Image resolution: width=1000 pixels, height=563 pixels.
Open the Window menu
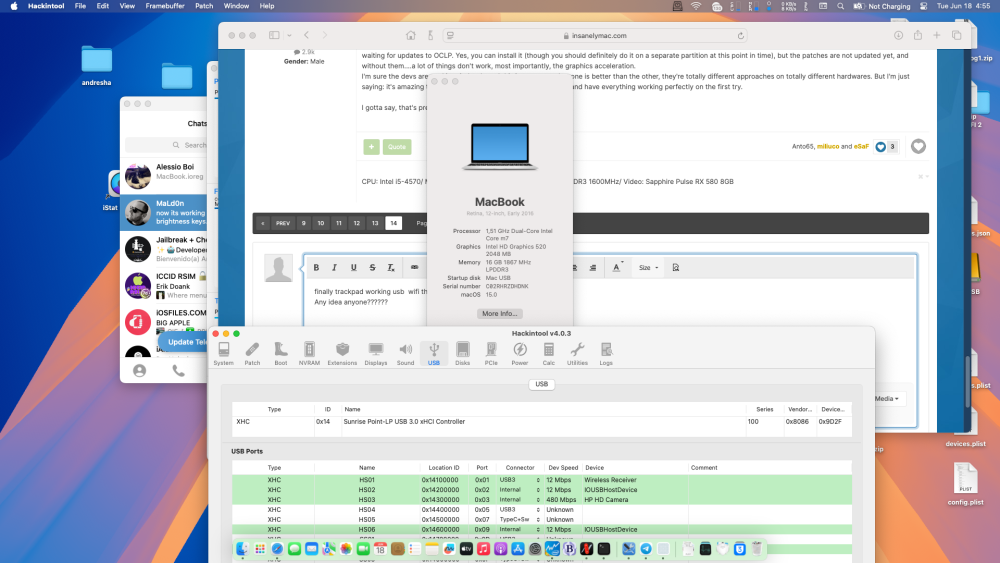(x=236, y=6)
